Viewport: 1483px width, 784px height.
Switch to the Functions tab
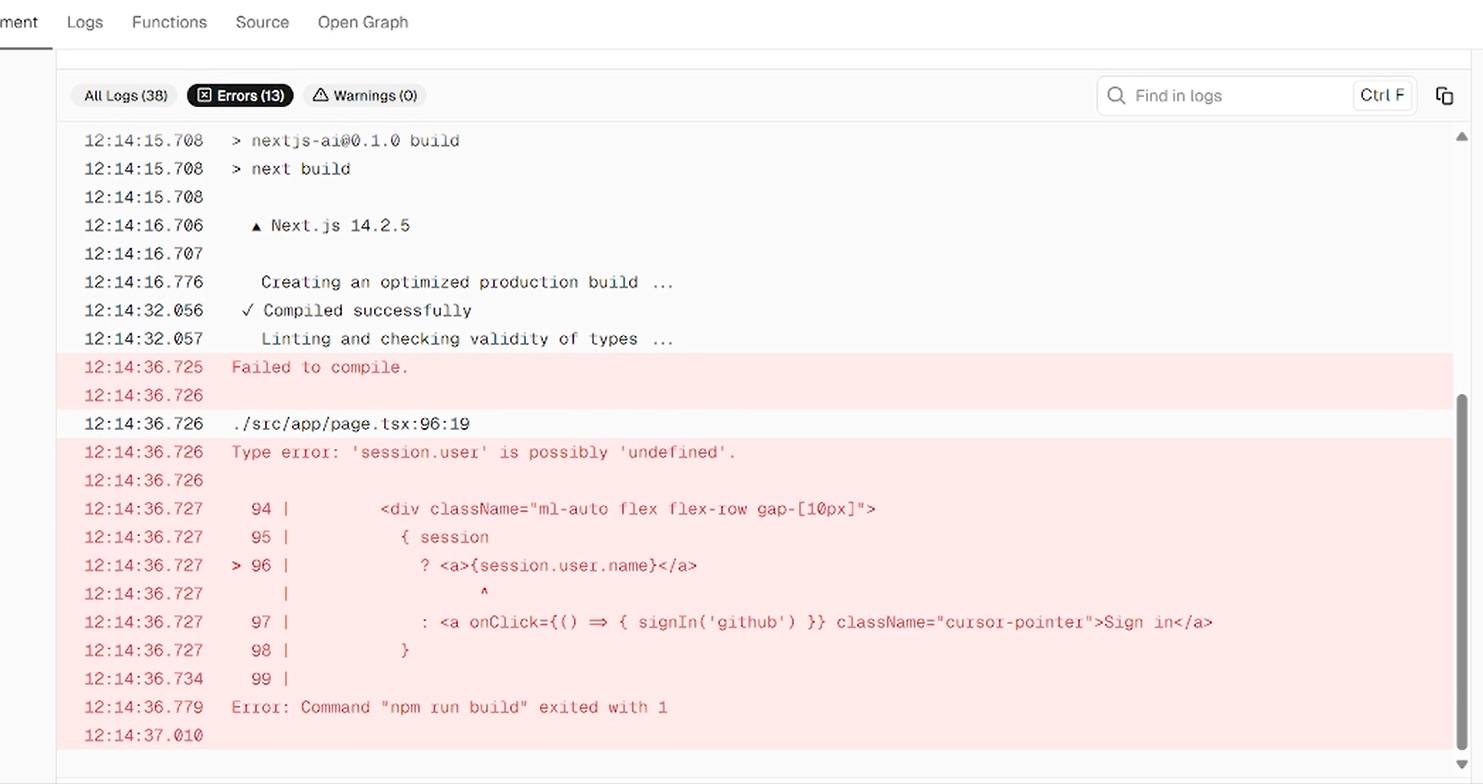tap(169, 22)
